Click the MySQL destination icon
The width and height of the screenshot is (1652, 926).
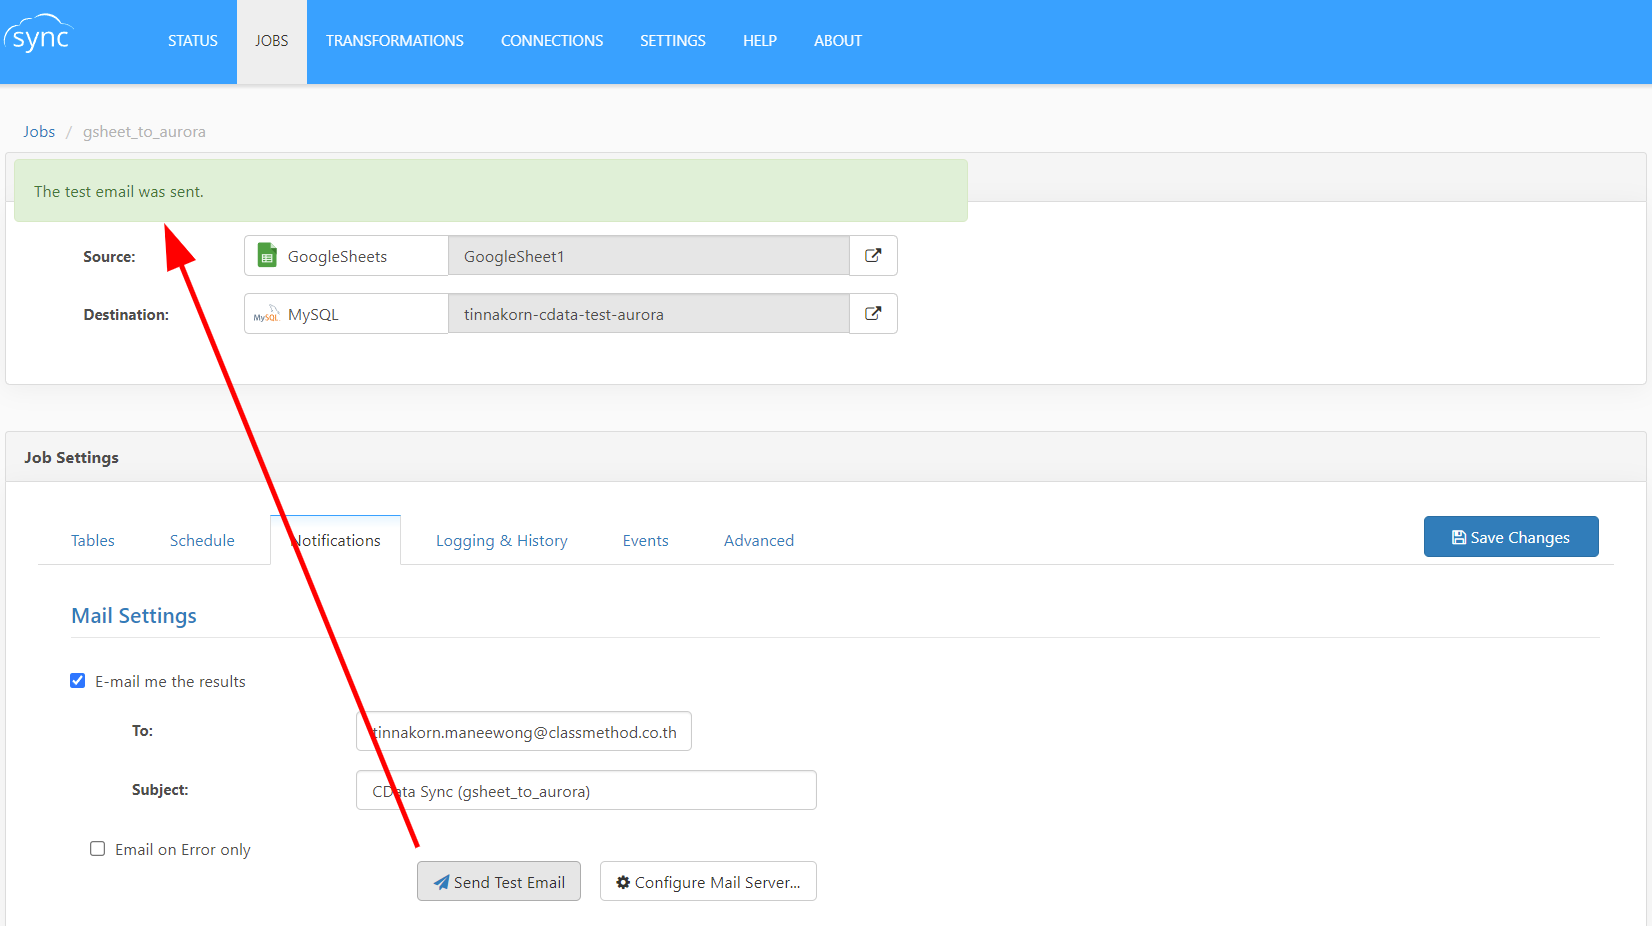[x=266, y=313]
